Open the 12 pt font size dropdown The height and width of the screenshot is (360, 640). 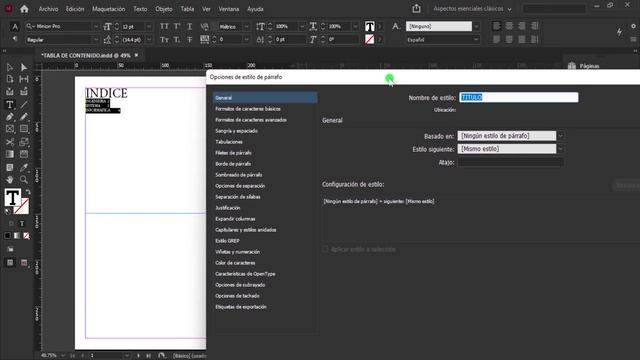pos(149,27)
